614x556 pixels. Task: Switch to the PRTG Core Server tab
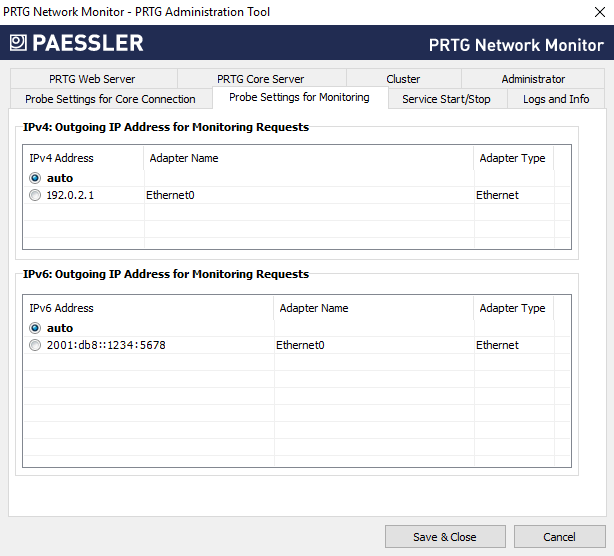point(260,79)
